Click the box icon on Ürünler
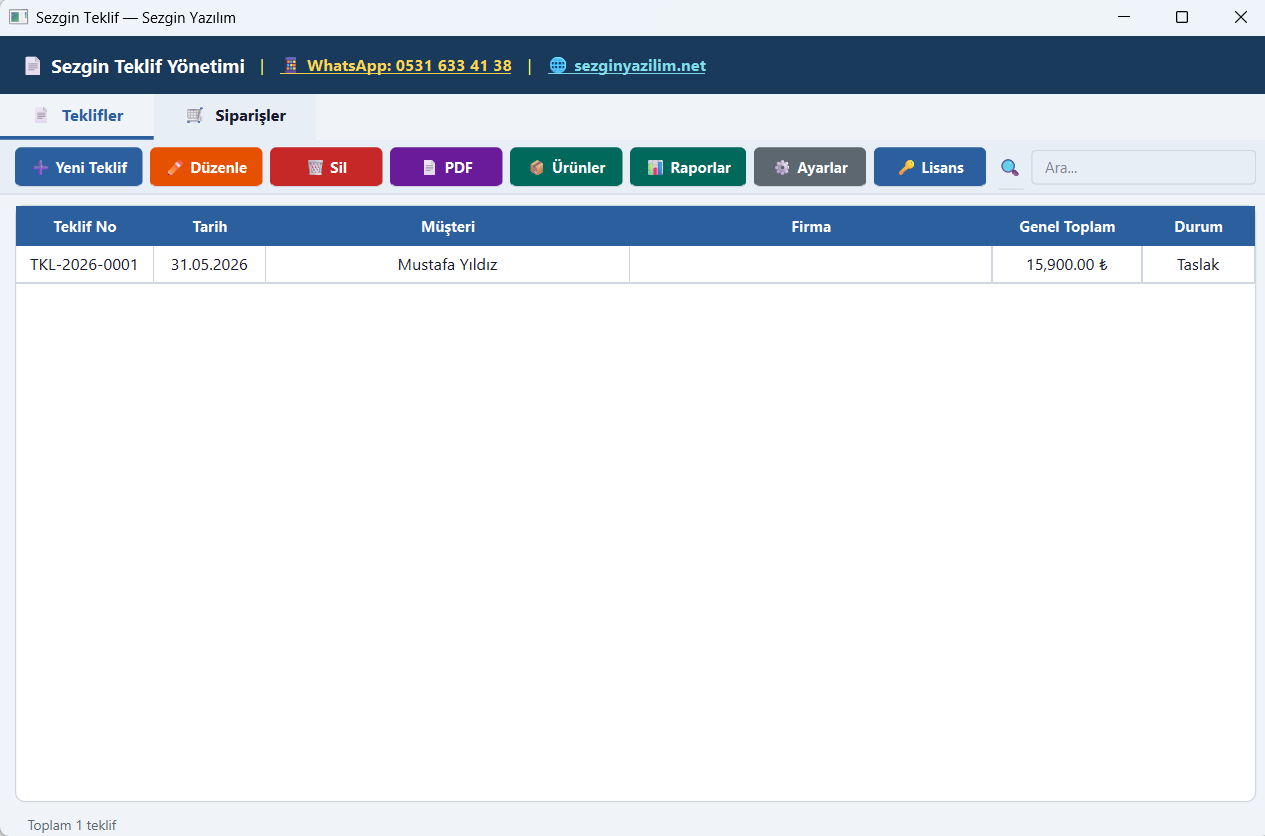This screenshot has width=1265, height=836. [x=537, y=168]
